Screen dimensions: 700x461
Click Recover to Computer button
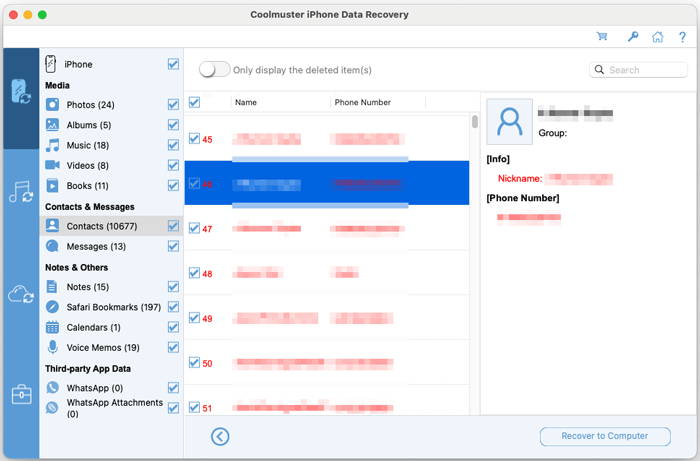(605, 436)
